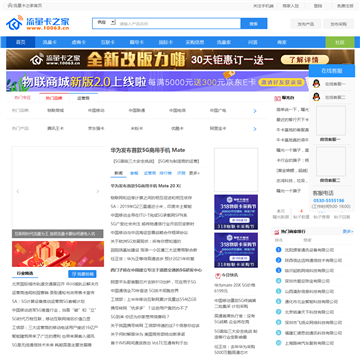Open the 供应 search type dropdown
This screenshot has width=360, height=360.
(106, 22)
